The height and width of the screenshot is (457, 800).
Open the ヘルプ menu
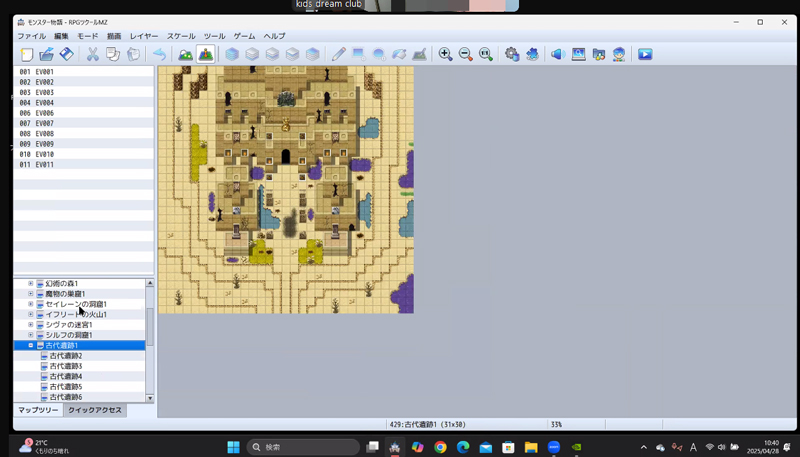[x=274, y=36]
